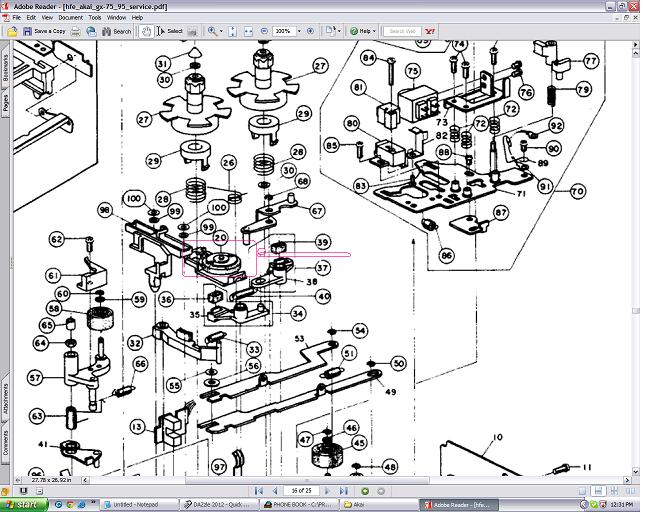Open the View menu
This screenshot has width=648, height=512.
tap(45, 17)
